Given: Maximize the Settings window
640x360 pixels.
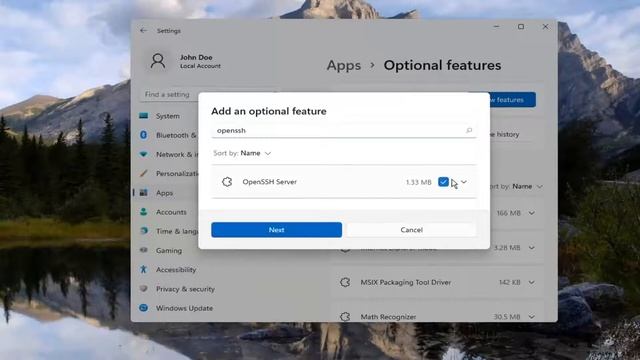Looking at the screenshot, I should coord(521,27).
